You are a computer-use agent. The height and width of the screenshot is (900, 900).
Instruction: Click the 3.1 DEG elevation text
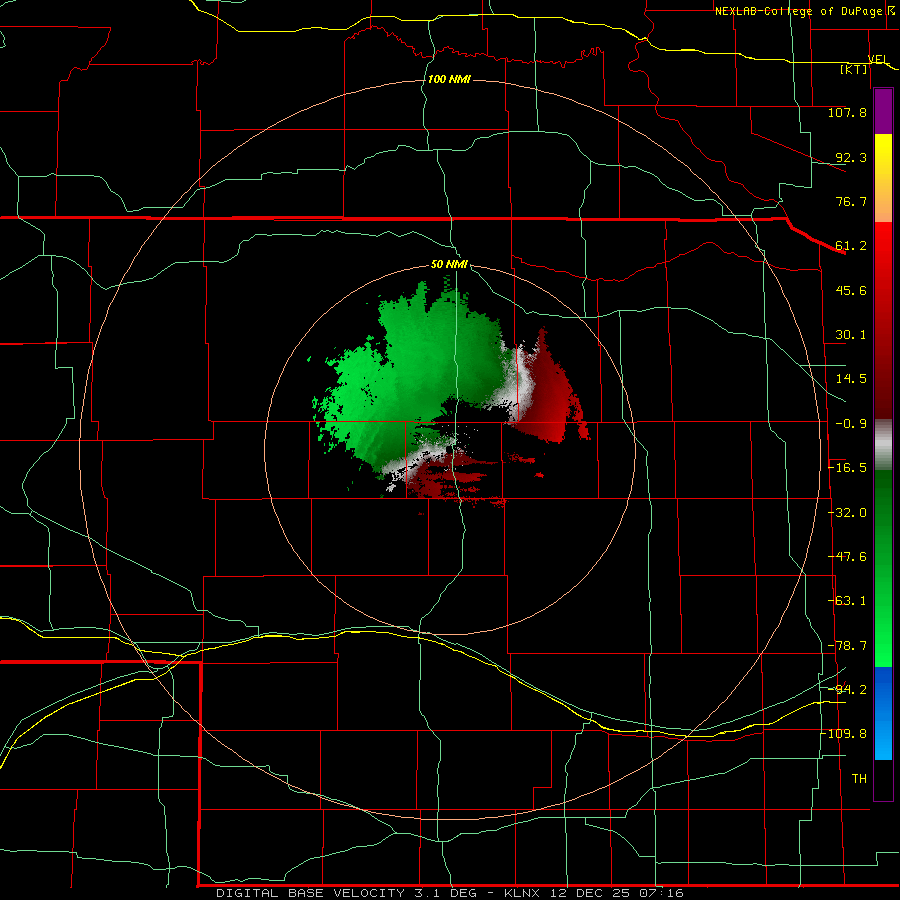click(445, 893)
